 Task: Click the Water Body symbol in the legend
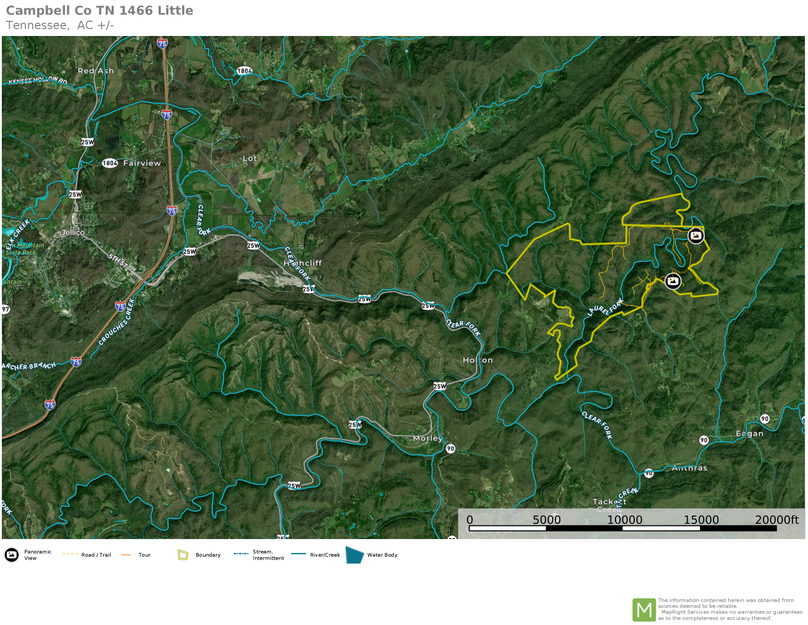pos(352,555)
